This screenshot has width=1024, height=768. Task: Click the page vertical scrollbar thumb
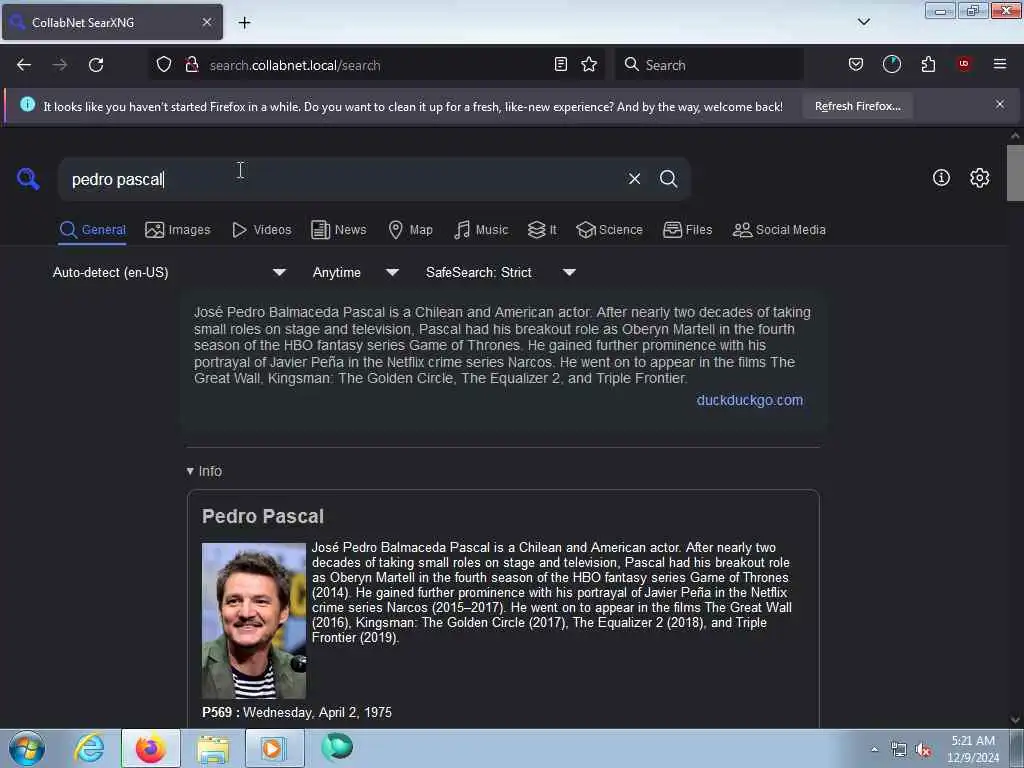(1015, 172)
